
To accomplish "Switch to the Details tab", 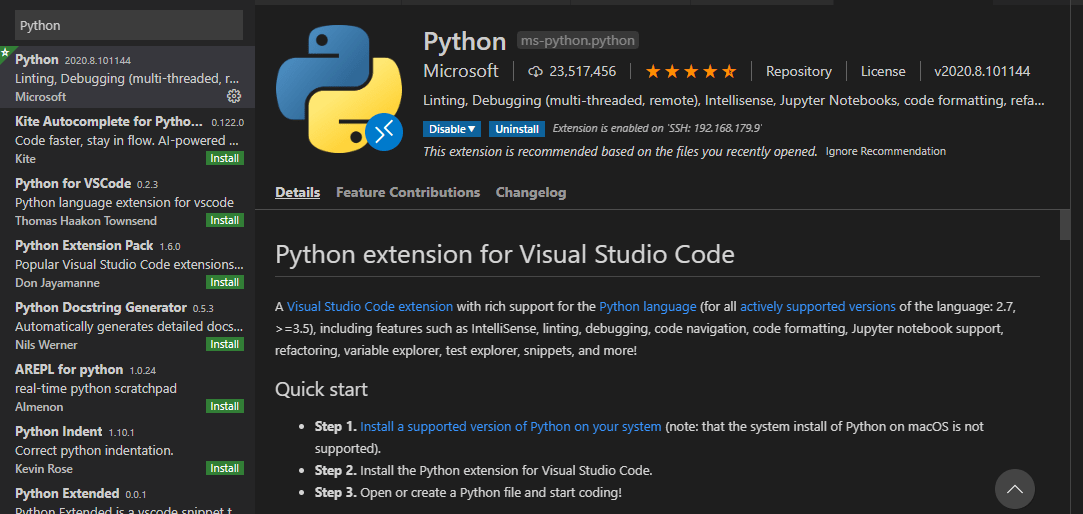I will 297,192.
